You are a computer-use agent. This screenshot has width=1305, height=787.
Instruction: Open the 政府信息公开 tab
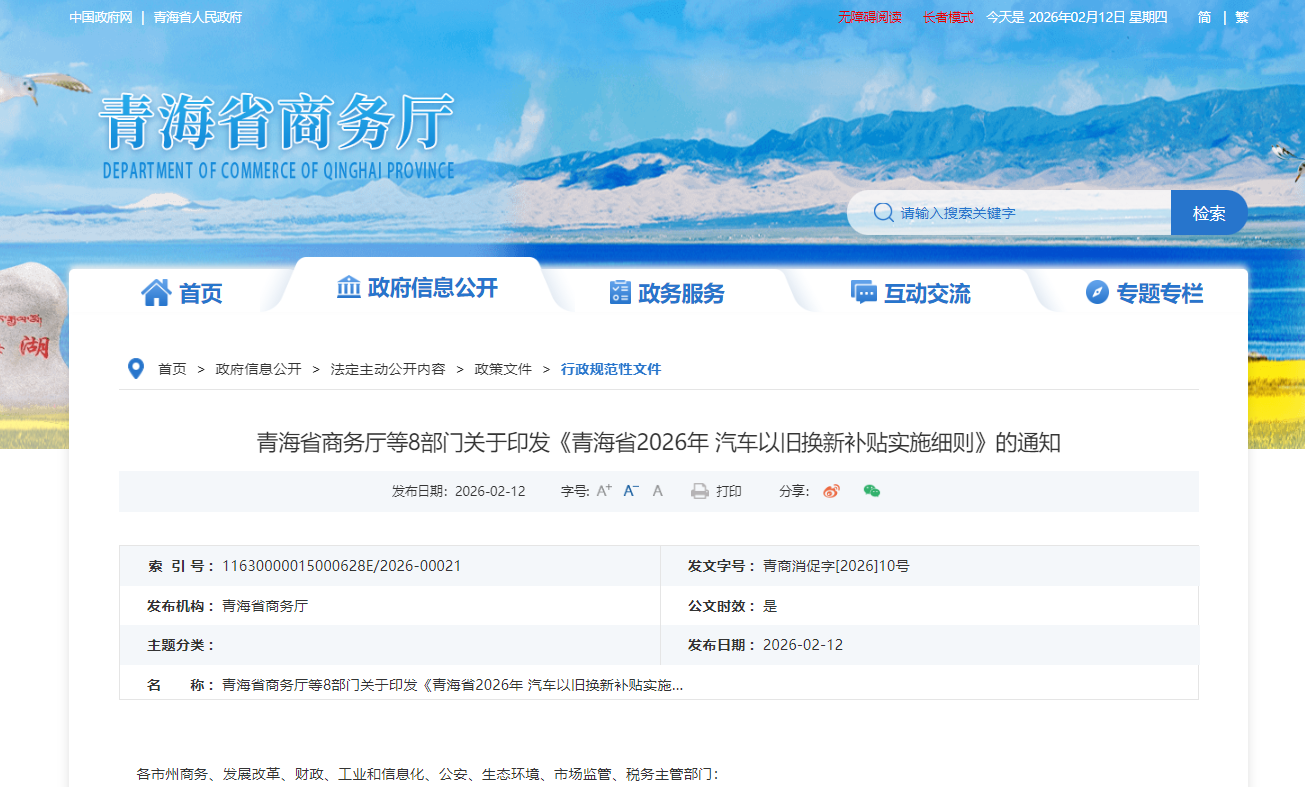pos(417,288)
